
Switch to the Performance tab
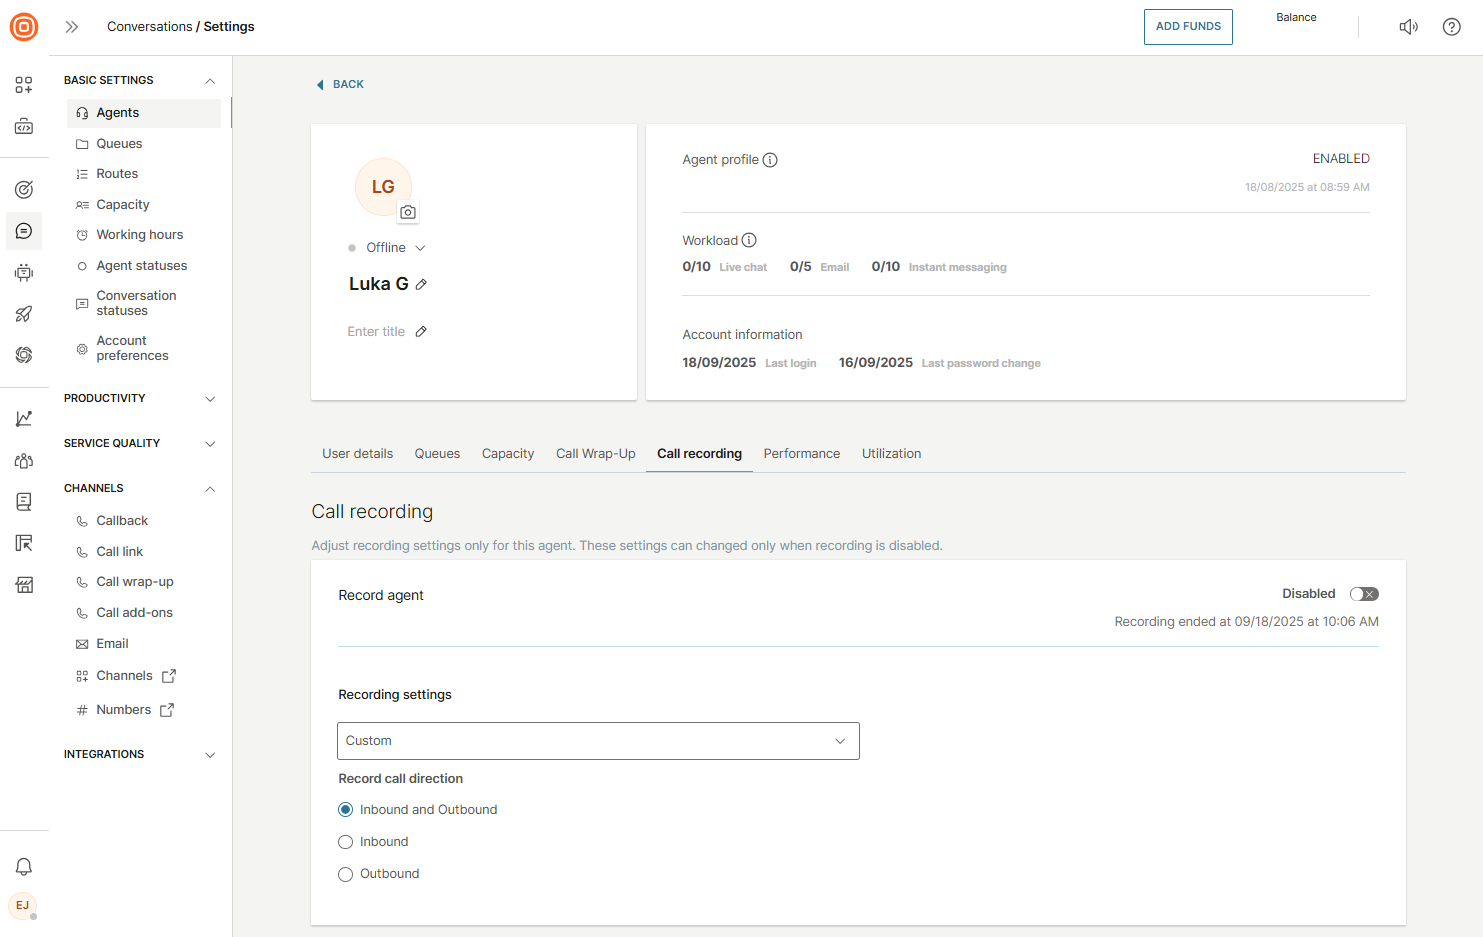[801, 454]
